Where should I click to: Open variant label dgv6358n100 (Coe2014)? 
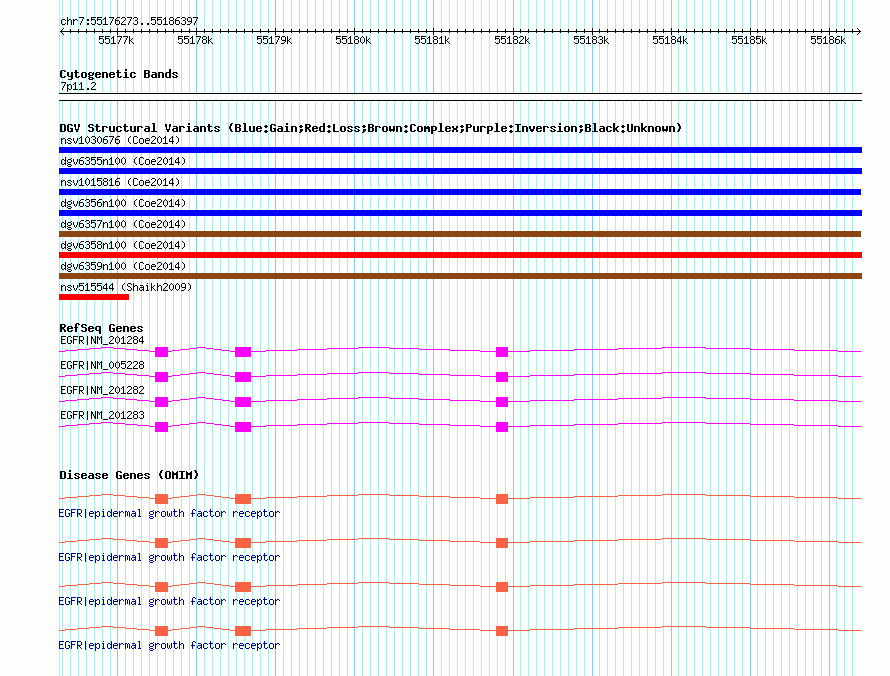(x=123, y=245)
